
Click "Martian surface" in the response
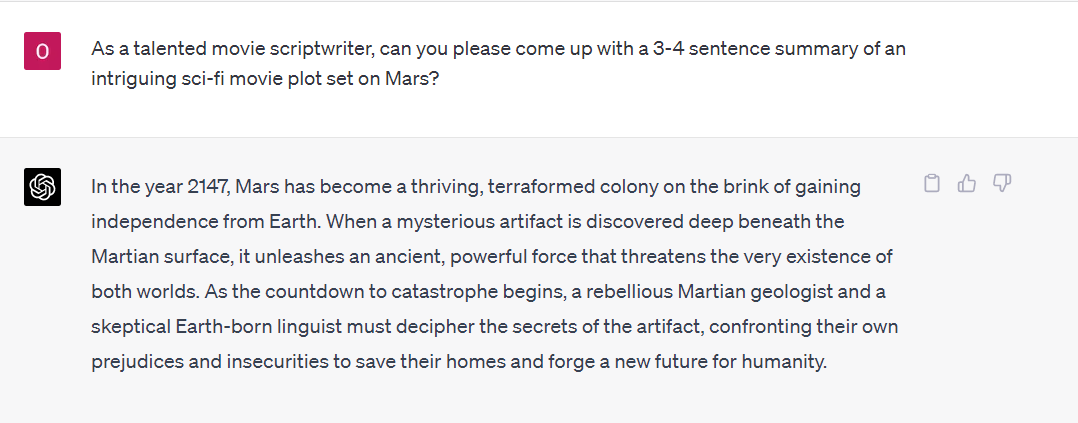pyautogui.click(x=160, y=257)
